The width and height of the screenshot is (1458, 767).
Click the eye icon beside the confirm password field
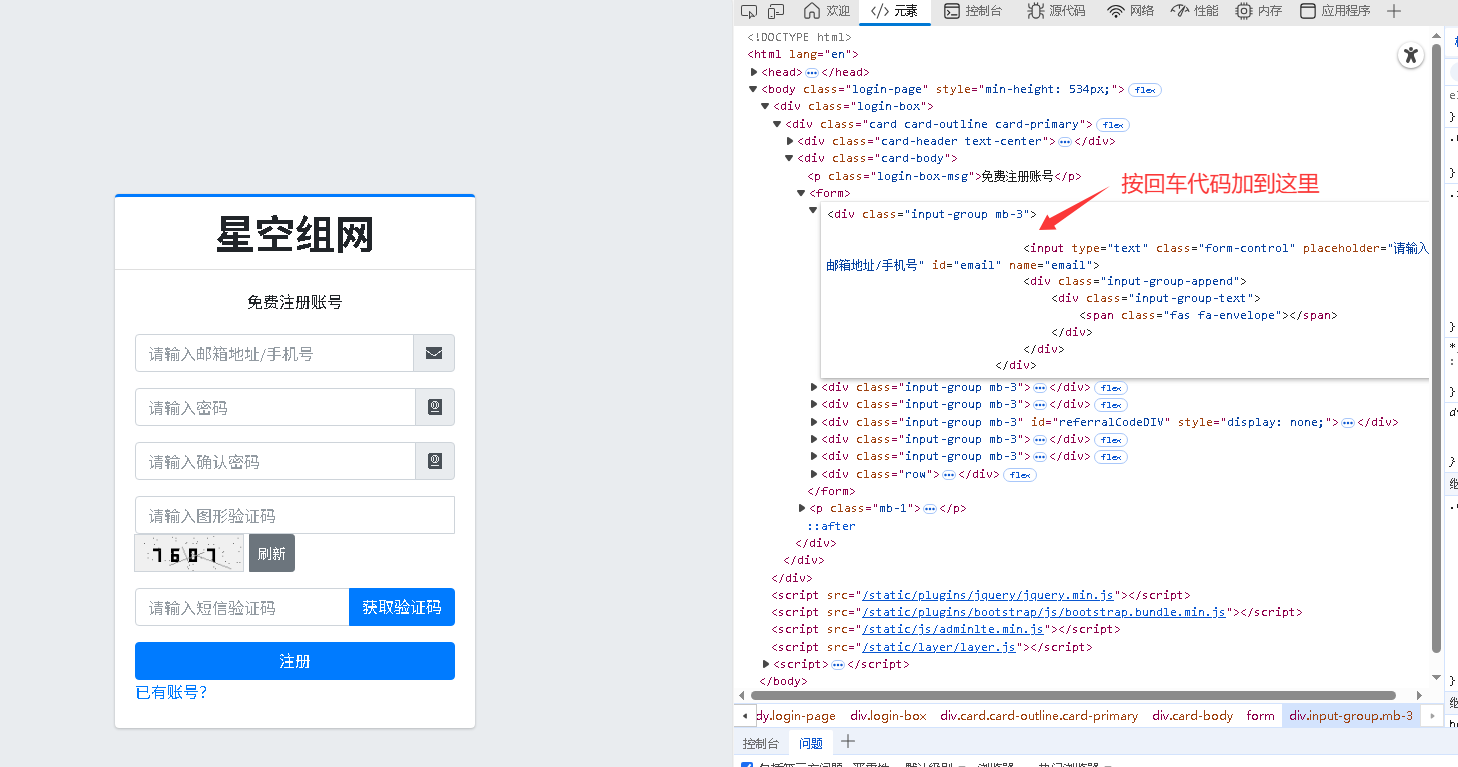click(434, 461)
